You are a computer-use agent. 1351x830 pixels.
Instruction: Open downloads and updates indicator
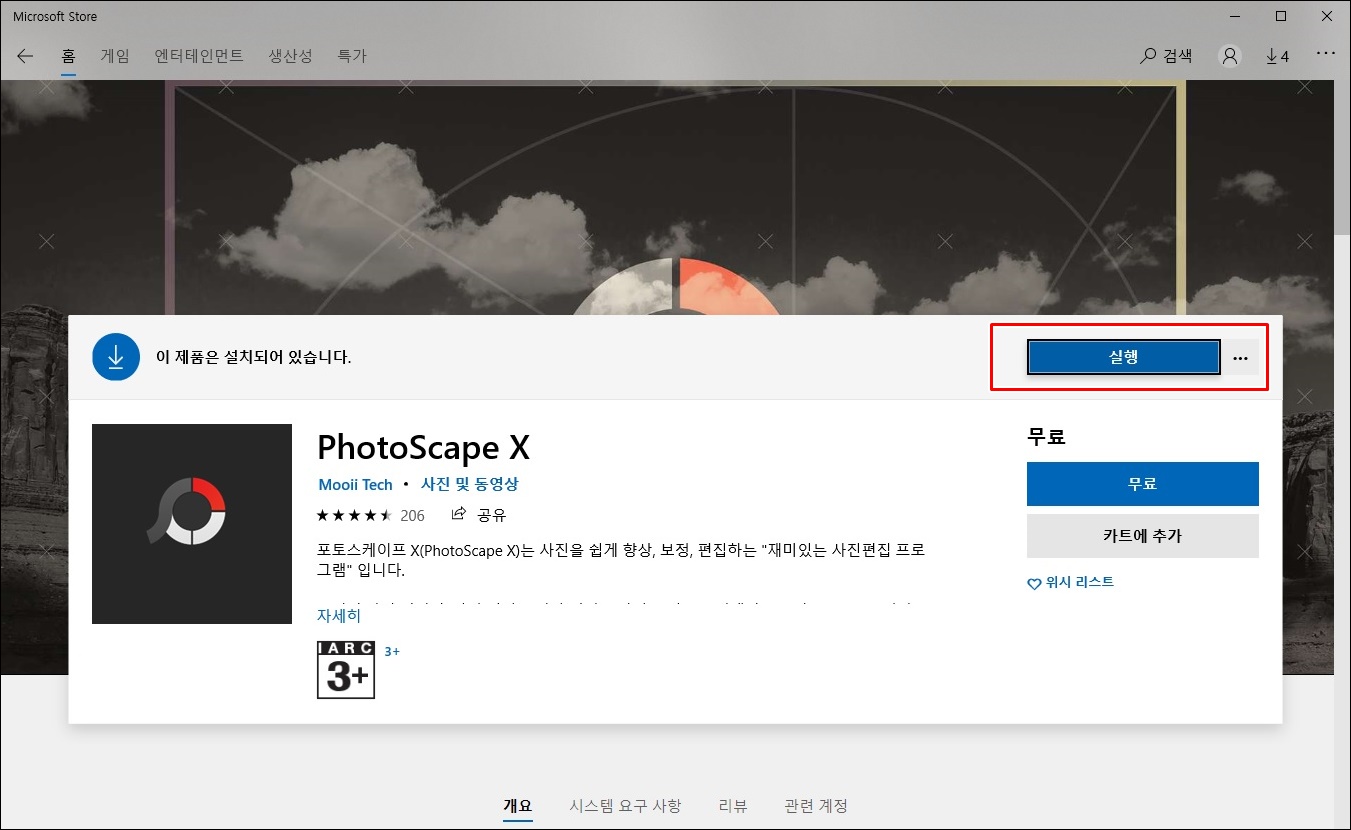[1277, 56]
